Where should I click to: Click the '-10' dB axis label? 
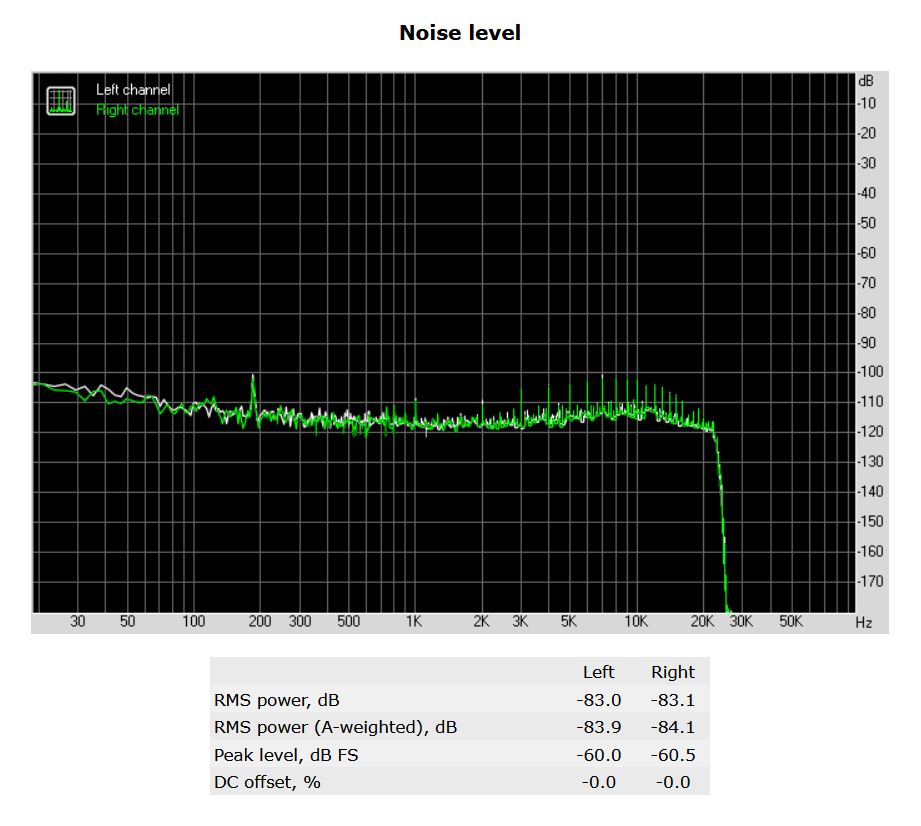(x=867, y=104)
